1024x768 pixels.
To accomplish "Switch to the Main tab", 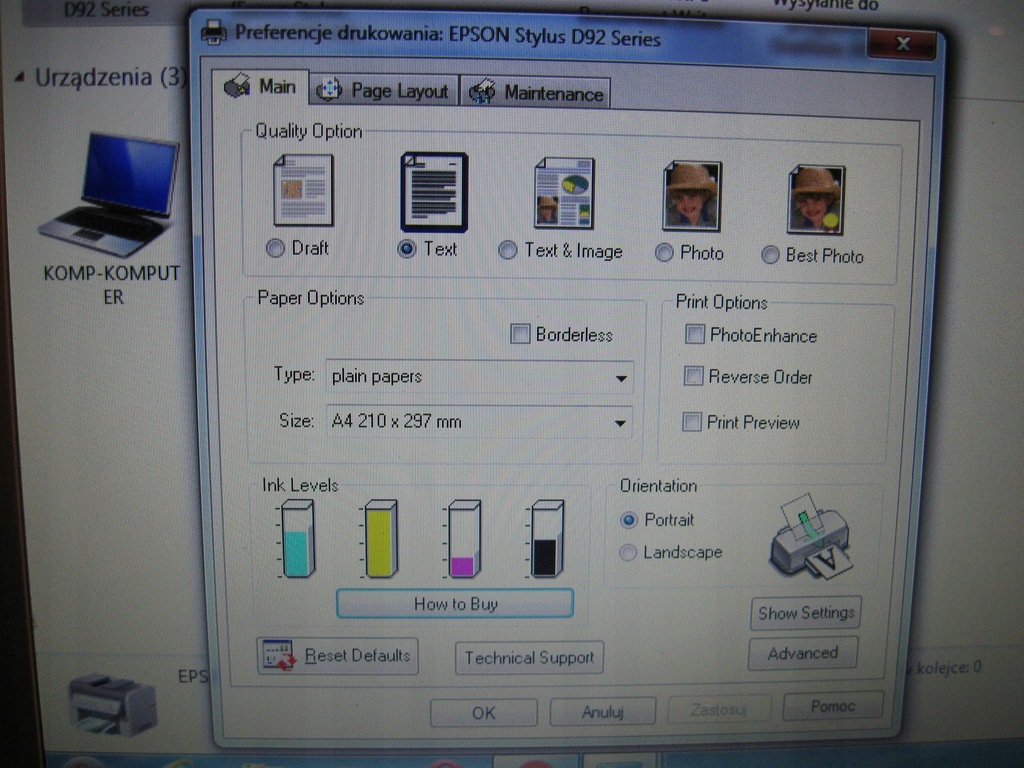I will point(261,87).
